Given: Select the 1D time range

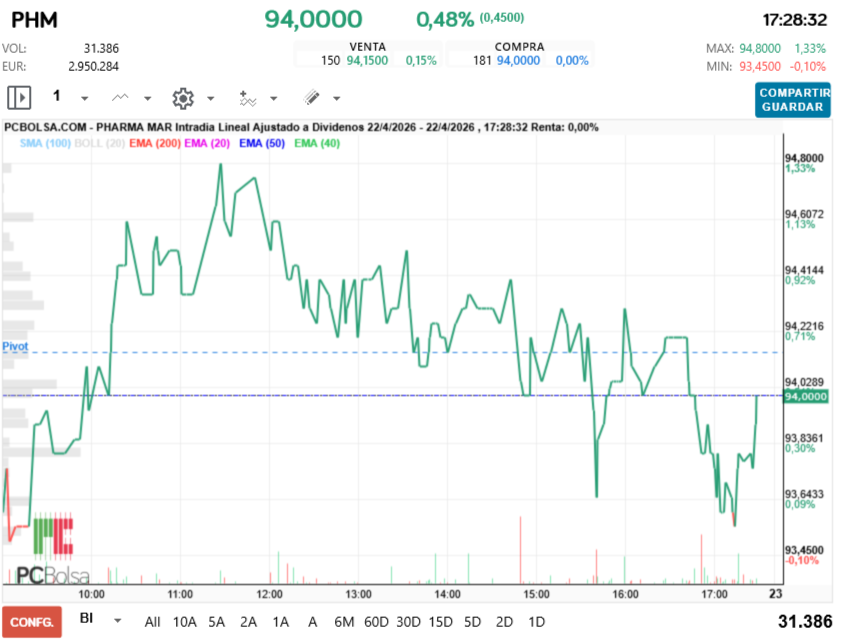Looking at the screenshot, I should tap(536, 622).
